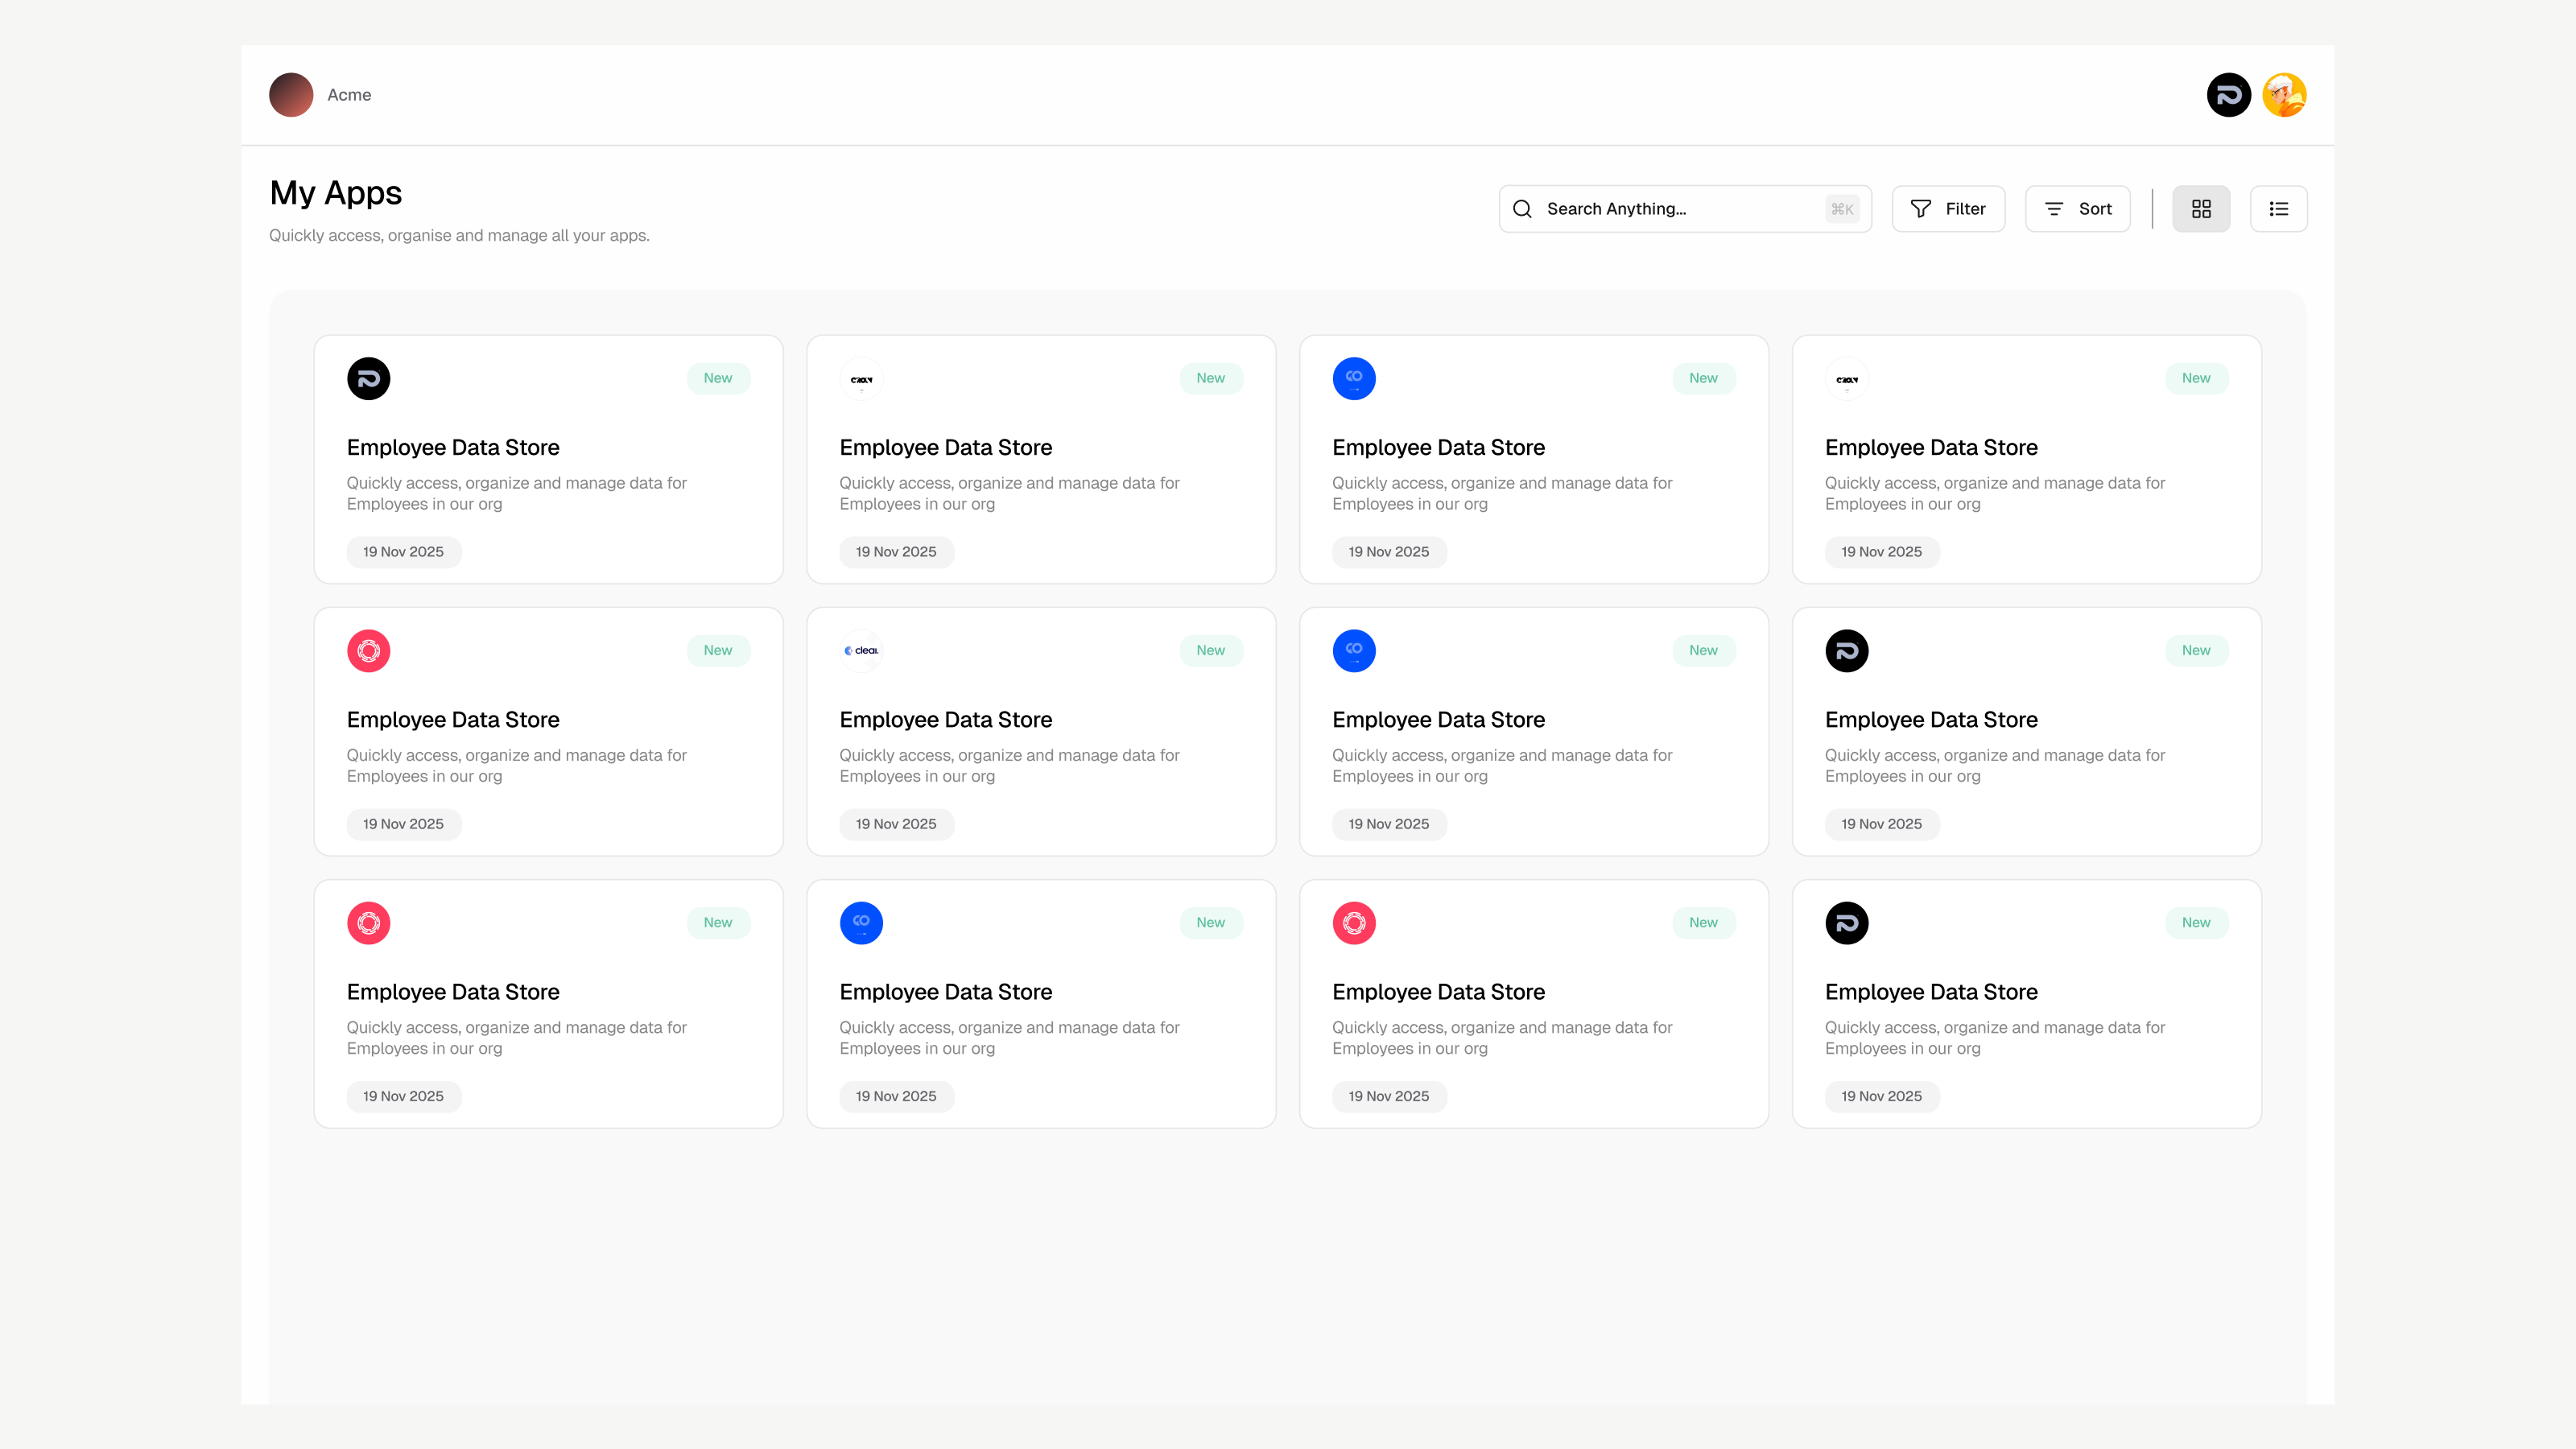Click the clear logo icon on card
The height and width of the screenshot is (1449, 2576).
pos(861,651)
